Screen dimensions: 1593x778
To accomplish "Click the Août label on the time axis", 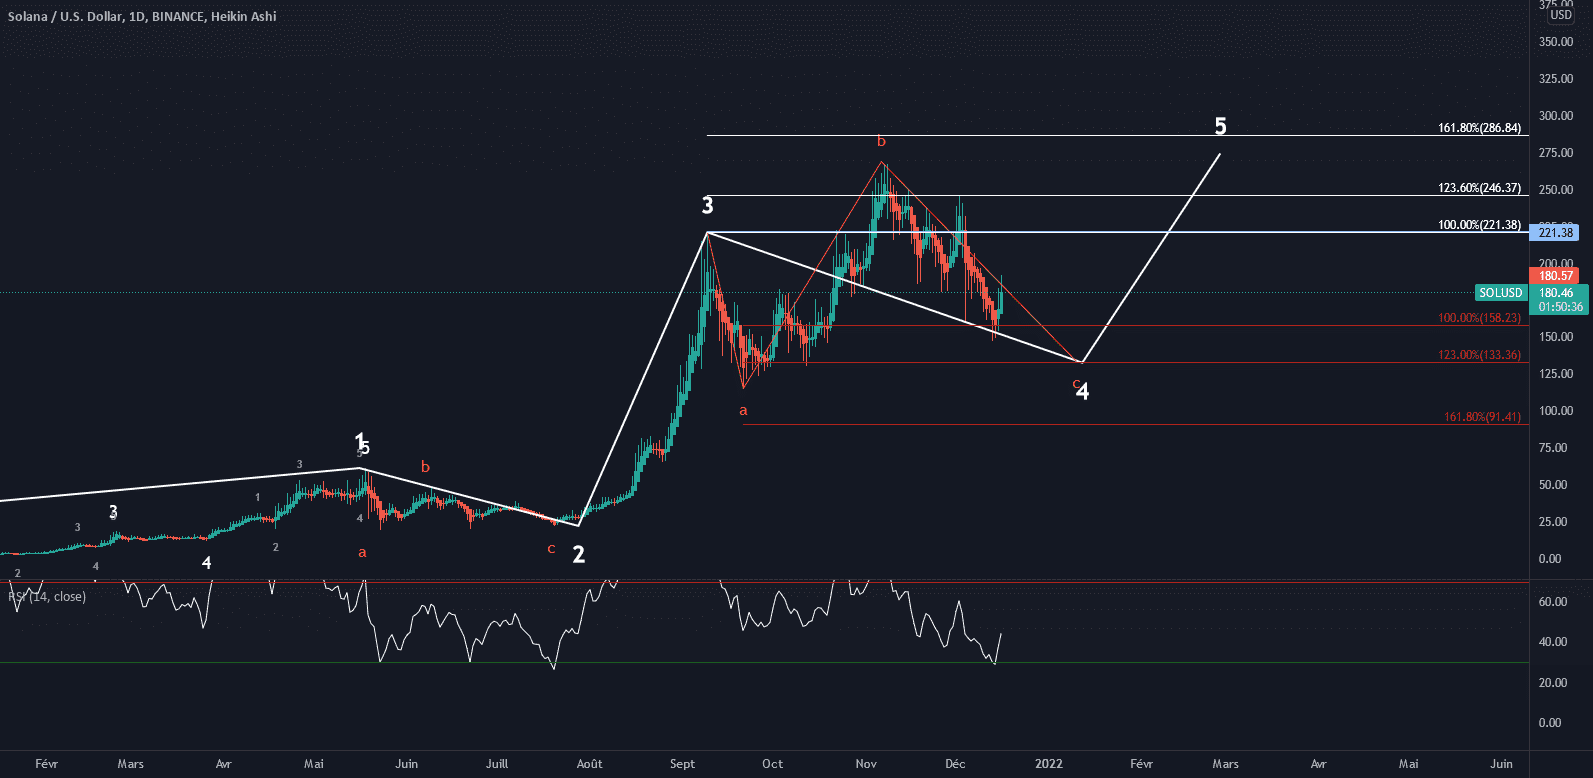I will coord(590,764).
